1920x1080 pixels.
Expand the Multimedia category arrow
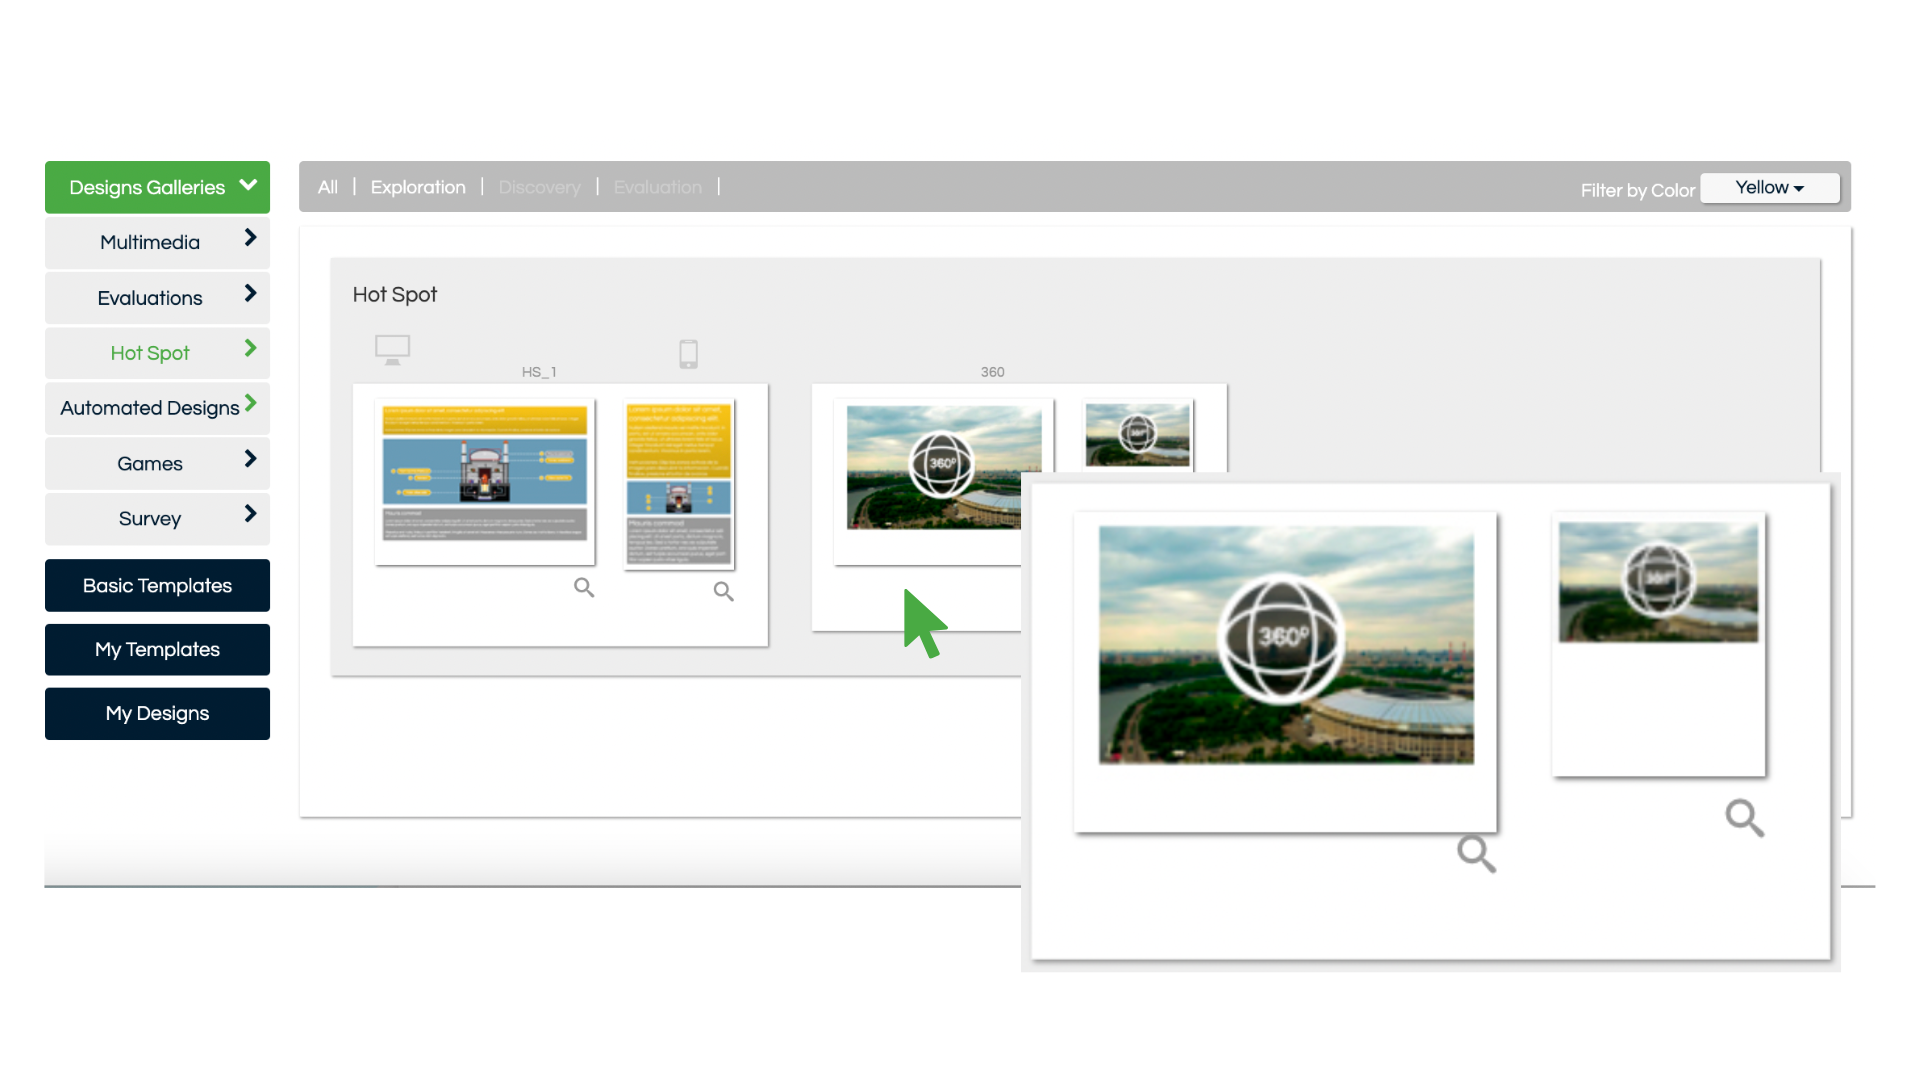click(x=250, y=238)
